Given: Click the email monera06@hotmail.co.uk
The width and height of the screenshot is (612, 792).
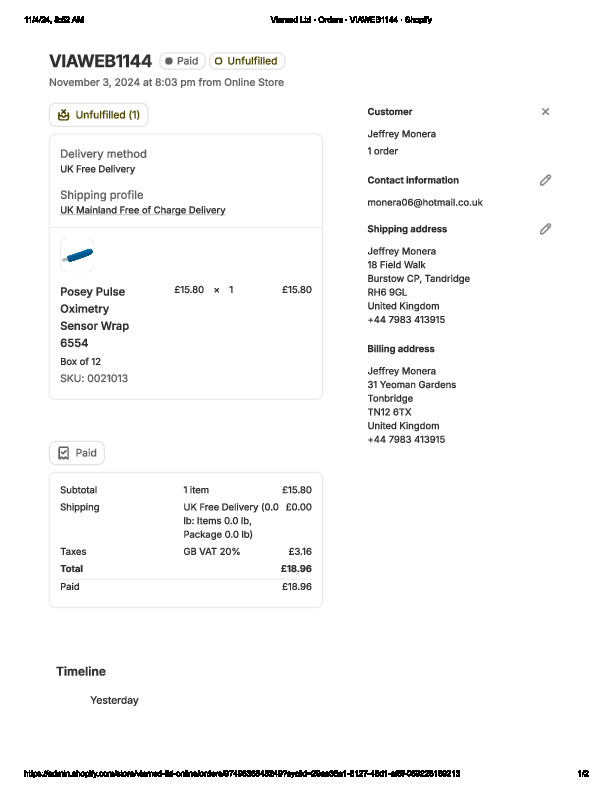Looking at the screenshot, I should tap(425, 202).
